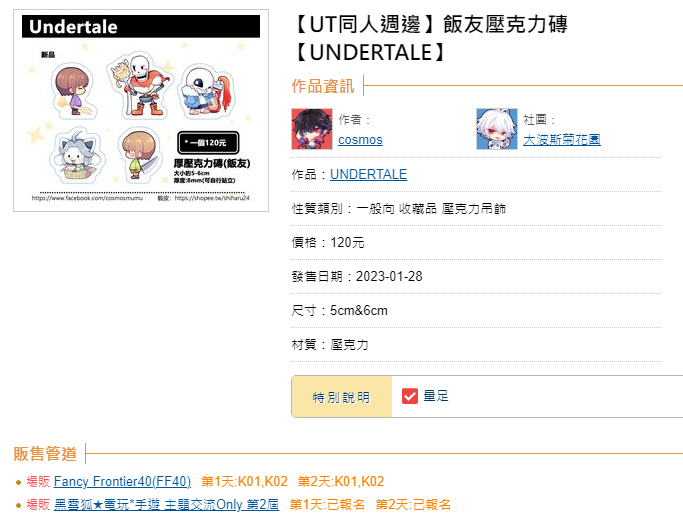
Task: Follow the UNDERTALE work link
Action: 369,174
